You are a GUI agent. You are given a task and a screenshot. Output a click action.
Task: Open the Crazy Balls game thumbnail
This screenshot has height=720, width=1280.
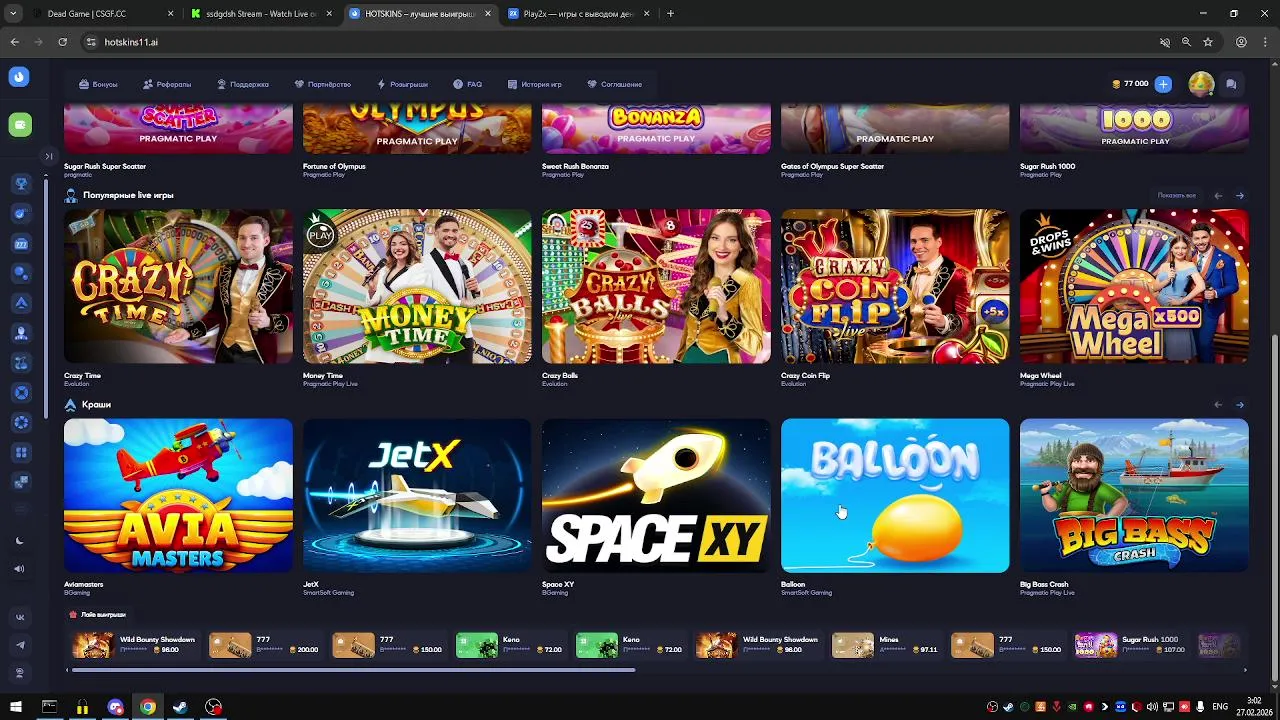(656, 286)
